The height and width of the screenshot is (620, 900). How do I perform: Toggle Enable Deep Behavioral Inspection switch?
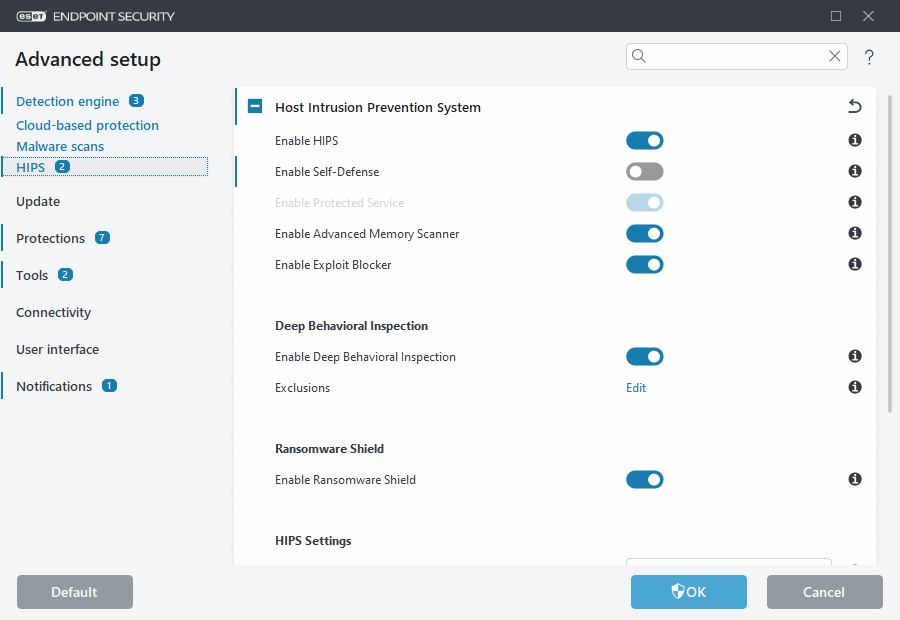click(x=645, y=356)
